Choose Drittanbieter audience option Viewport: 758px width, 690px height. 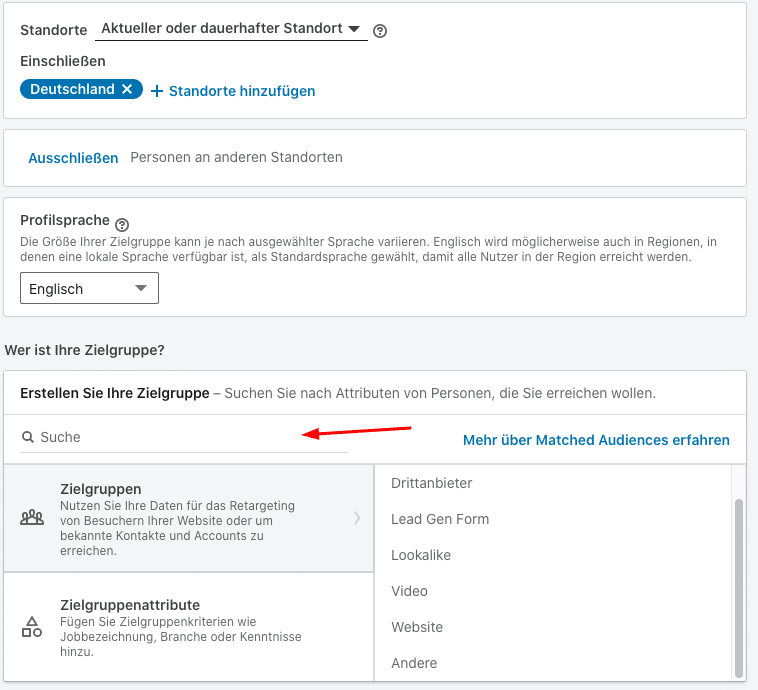tap(432, 483)
